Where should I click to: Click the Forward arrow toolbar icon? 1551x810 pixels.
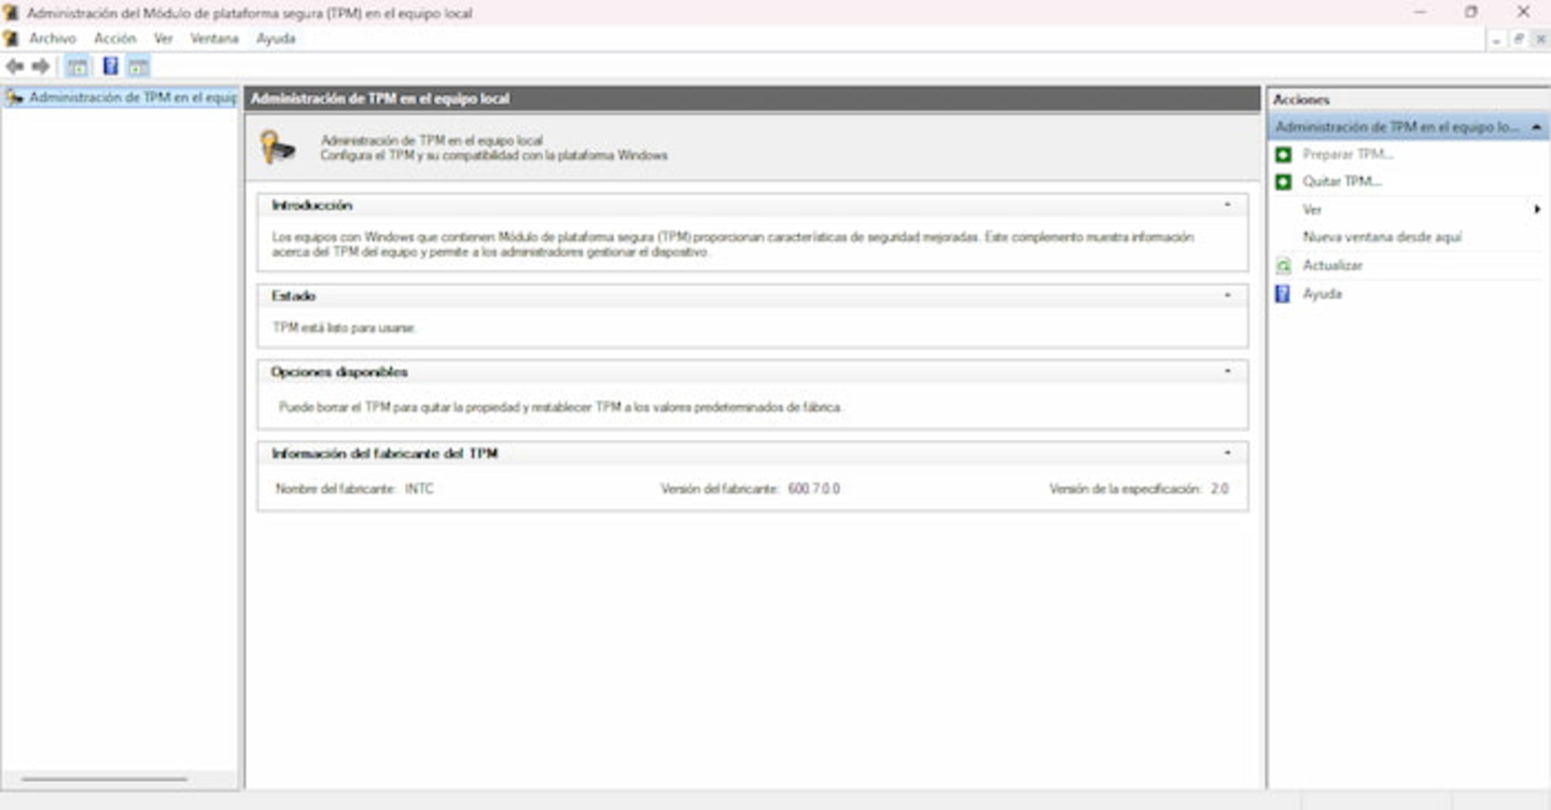(x=41, y=66)
